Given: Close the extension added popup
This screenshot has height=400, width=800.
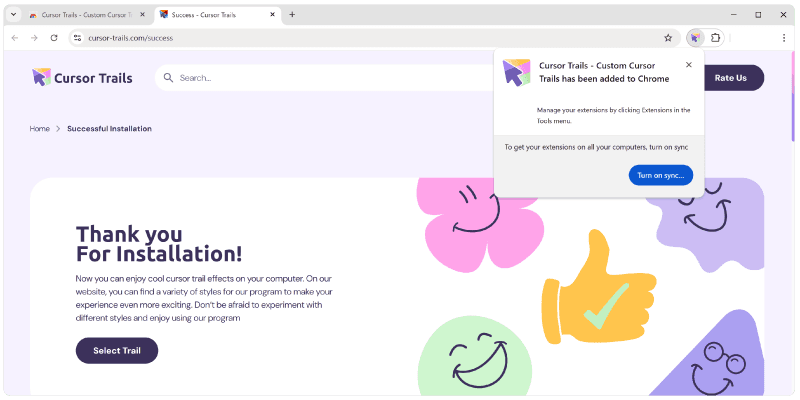Looking at the screenshot, I should pyautogui.click(x=689, y=65).
